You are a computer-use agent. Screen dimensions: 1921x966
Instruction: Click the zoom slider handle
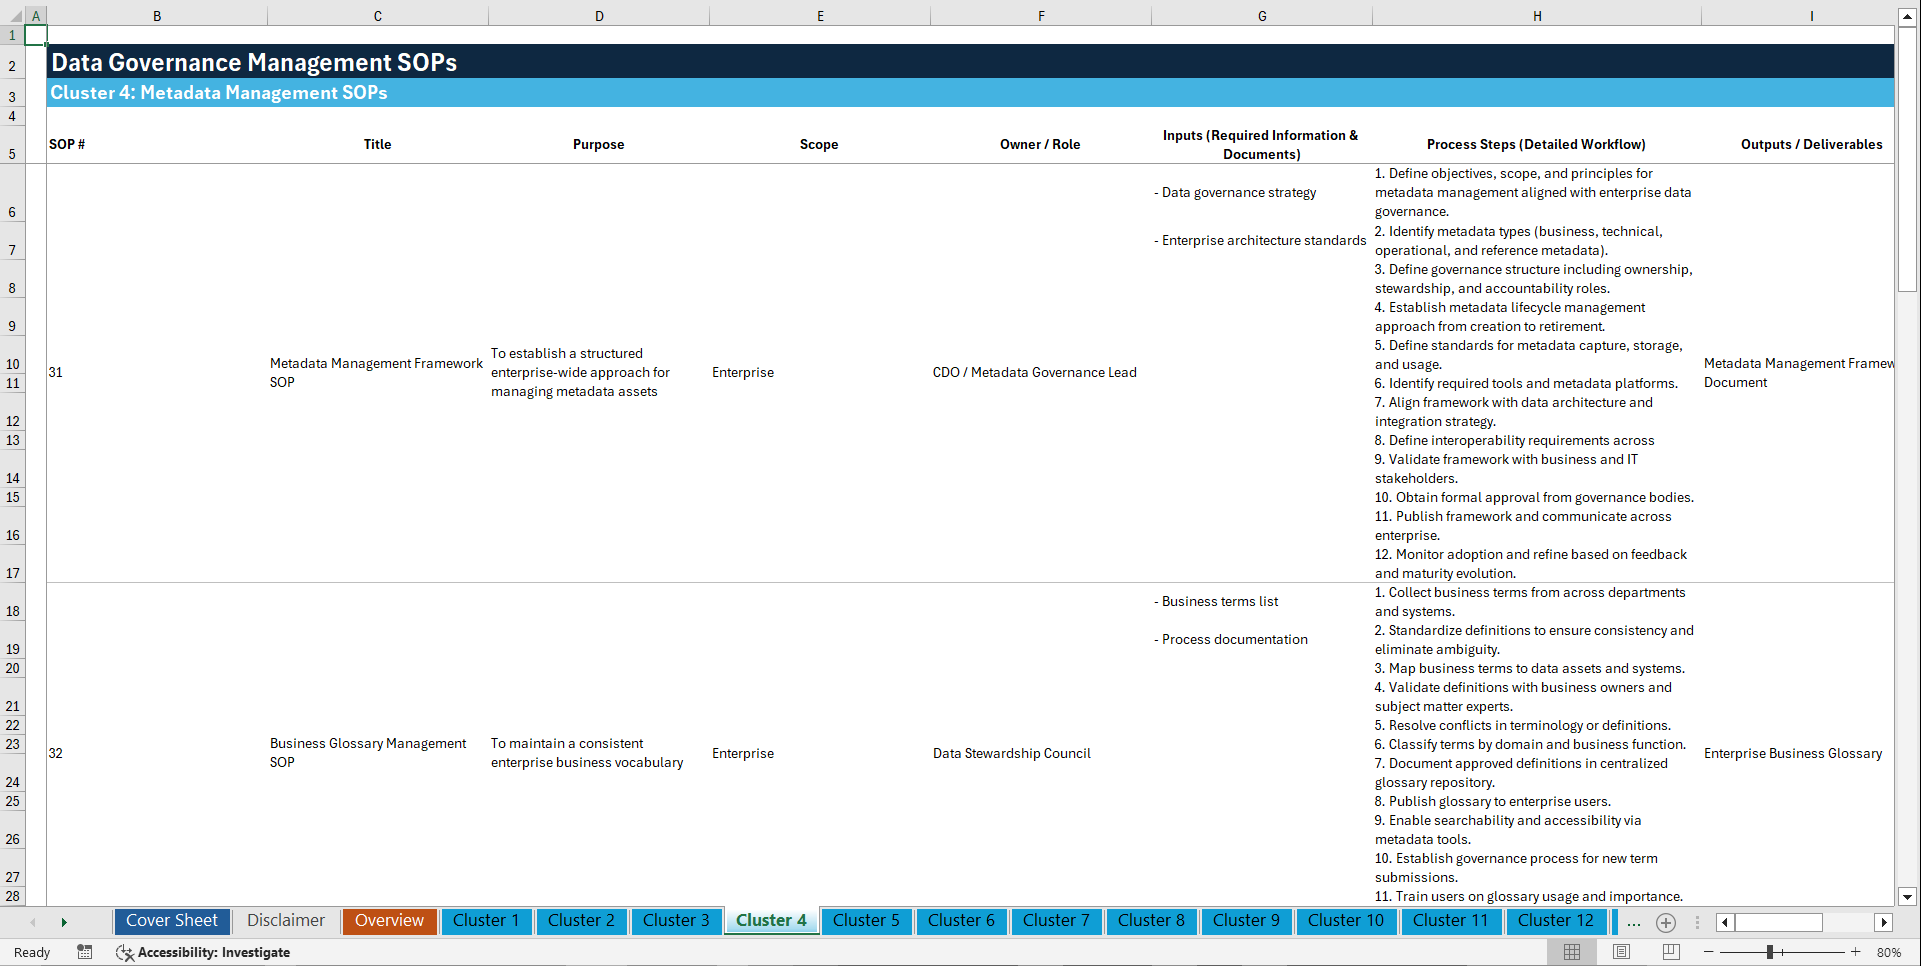1769,952
